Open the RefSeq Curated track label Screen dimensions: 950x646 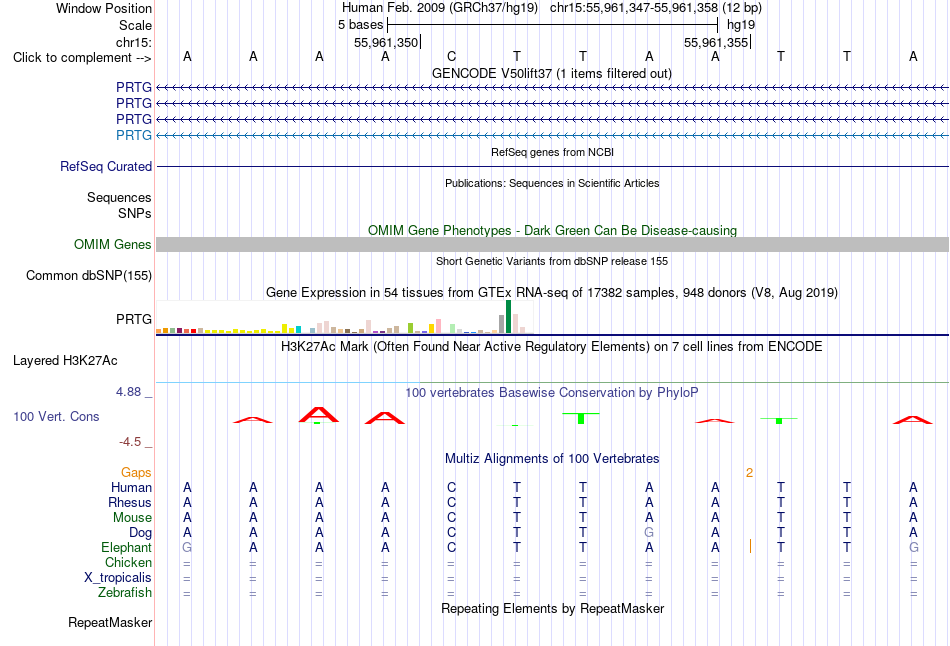click(105, 167)
